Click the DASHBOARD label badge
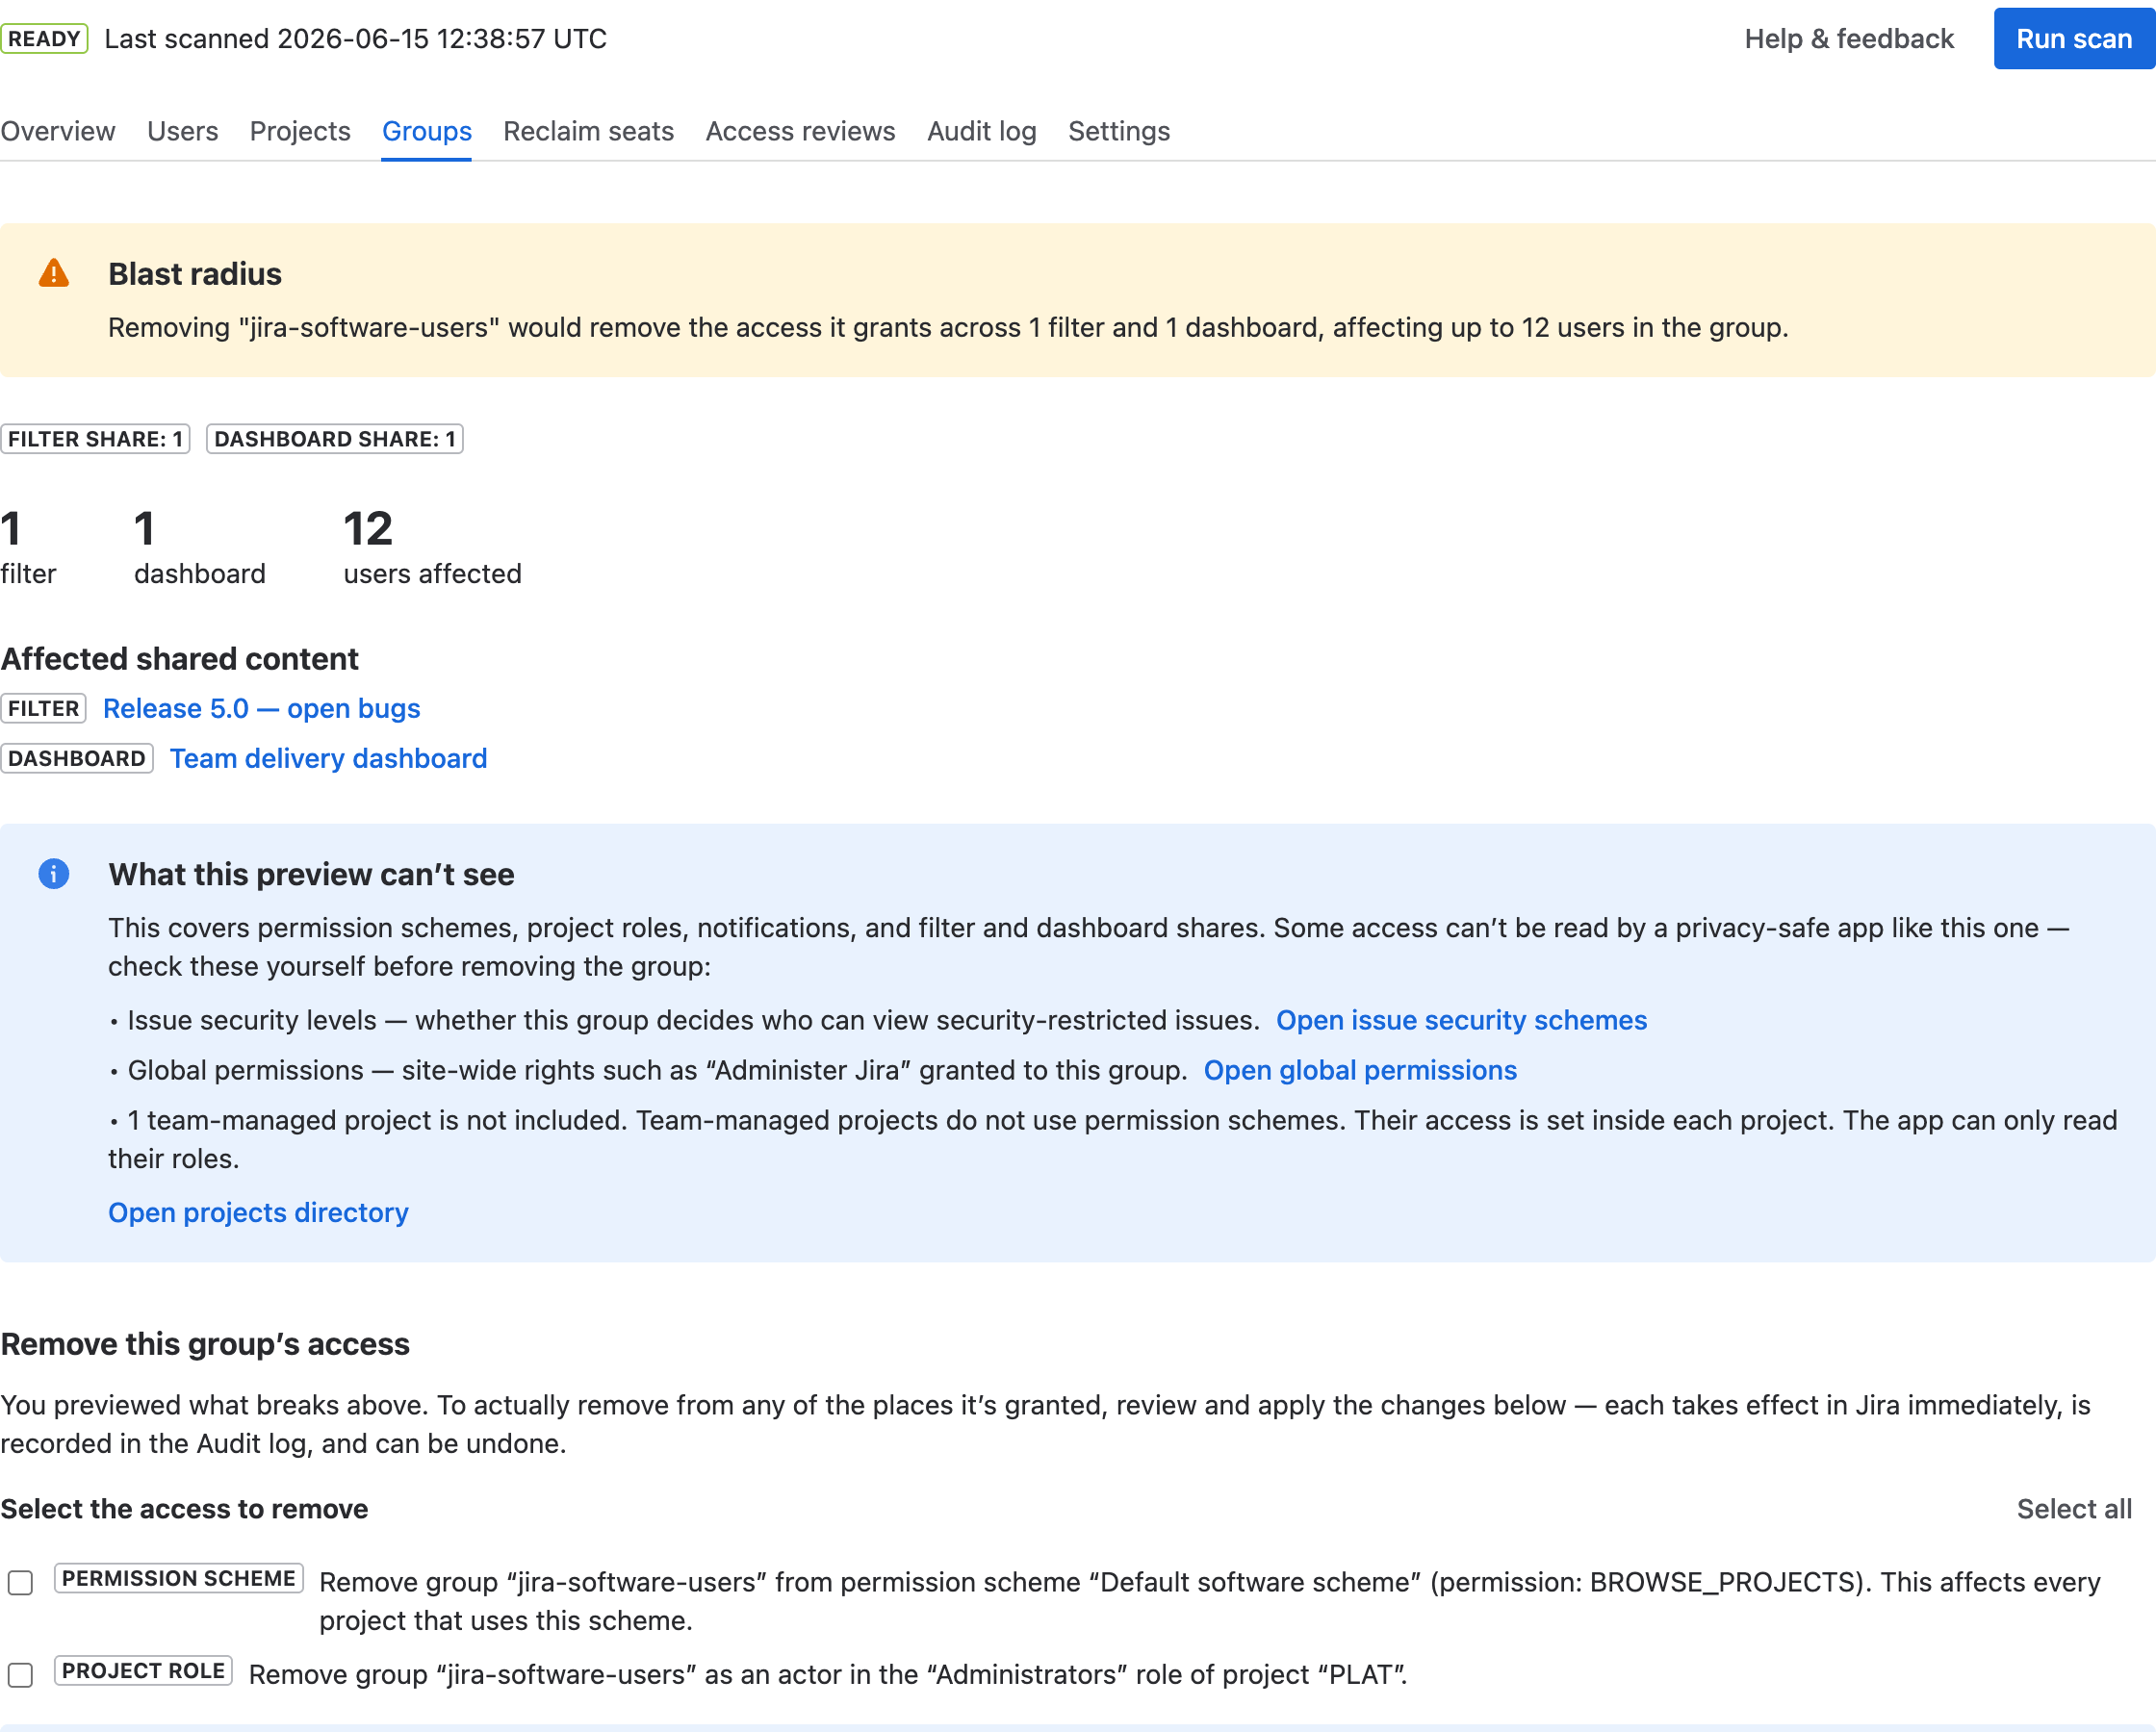2156x1732 pixels. pos(77,759)
